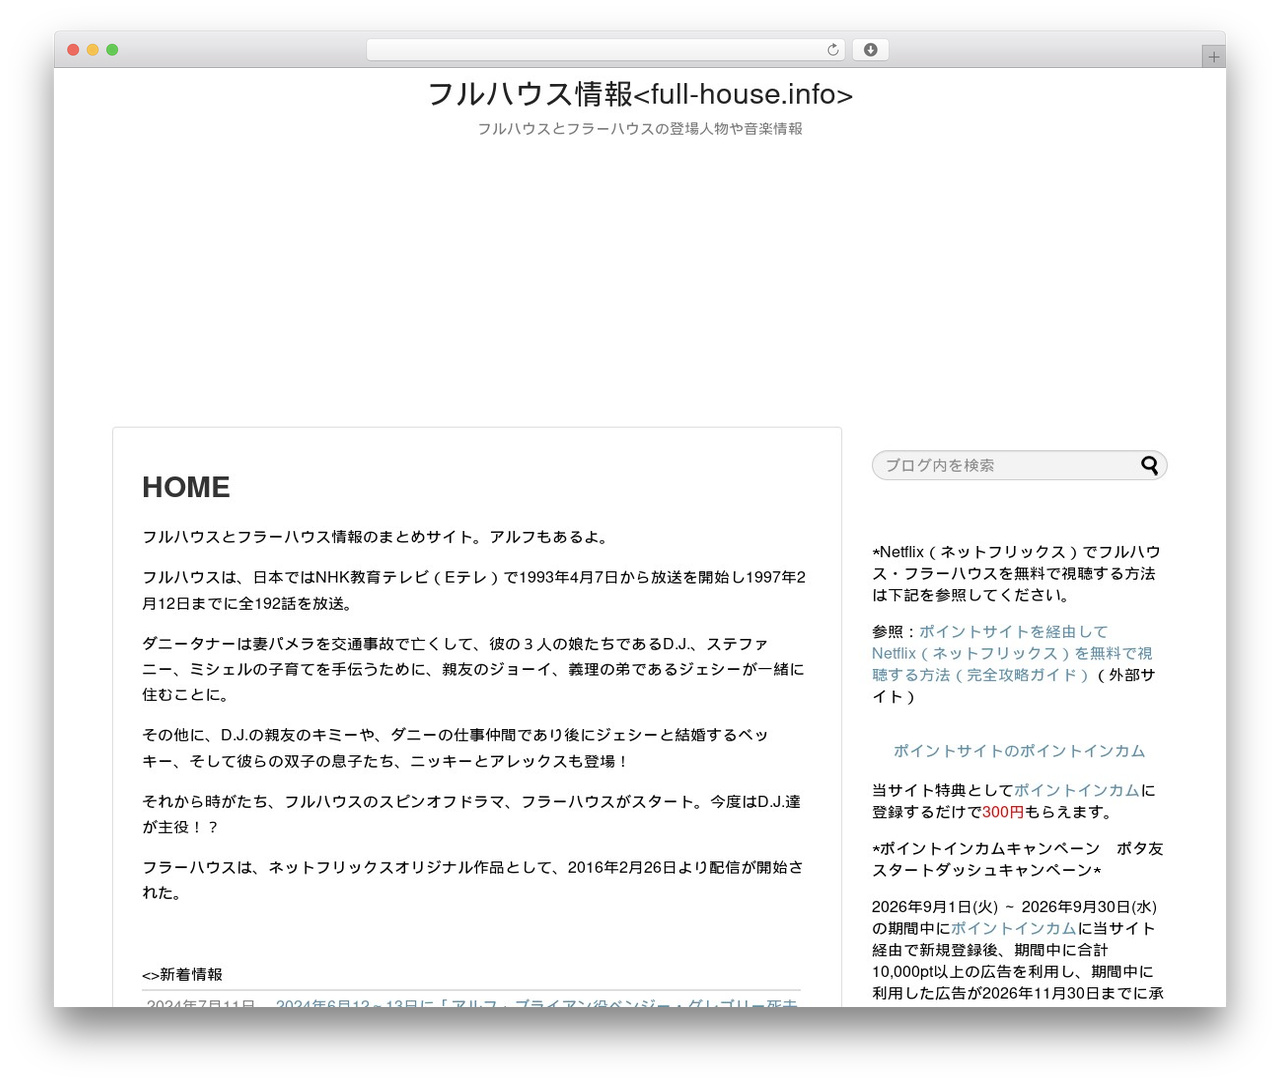Click the site tagline フルハウスとフラーハウスの登場人物や音楽情報

[640, 129]
